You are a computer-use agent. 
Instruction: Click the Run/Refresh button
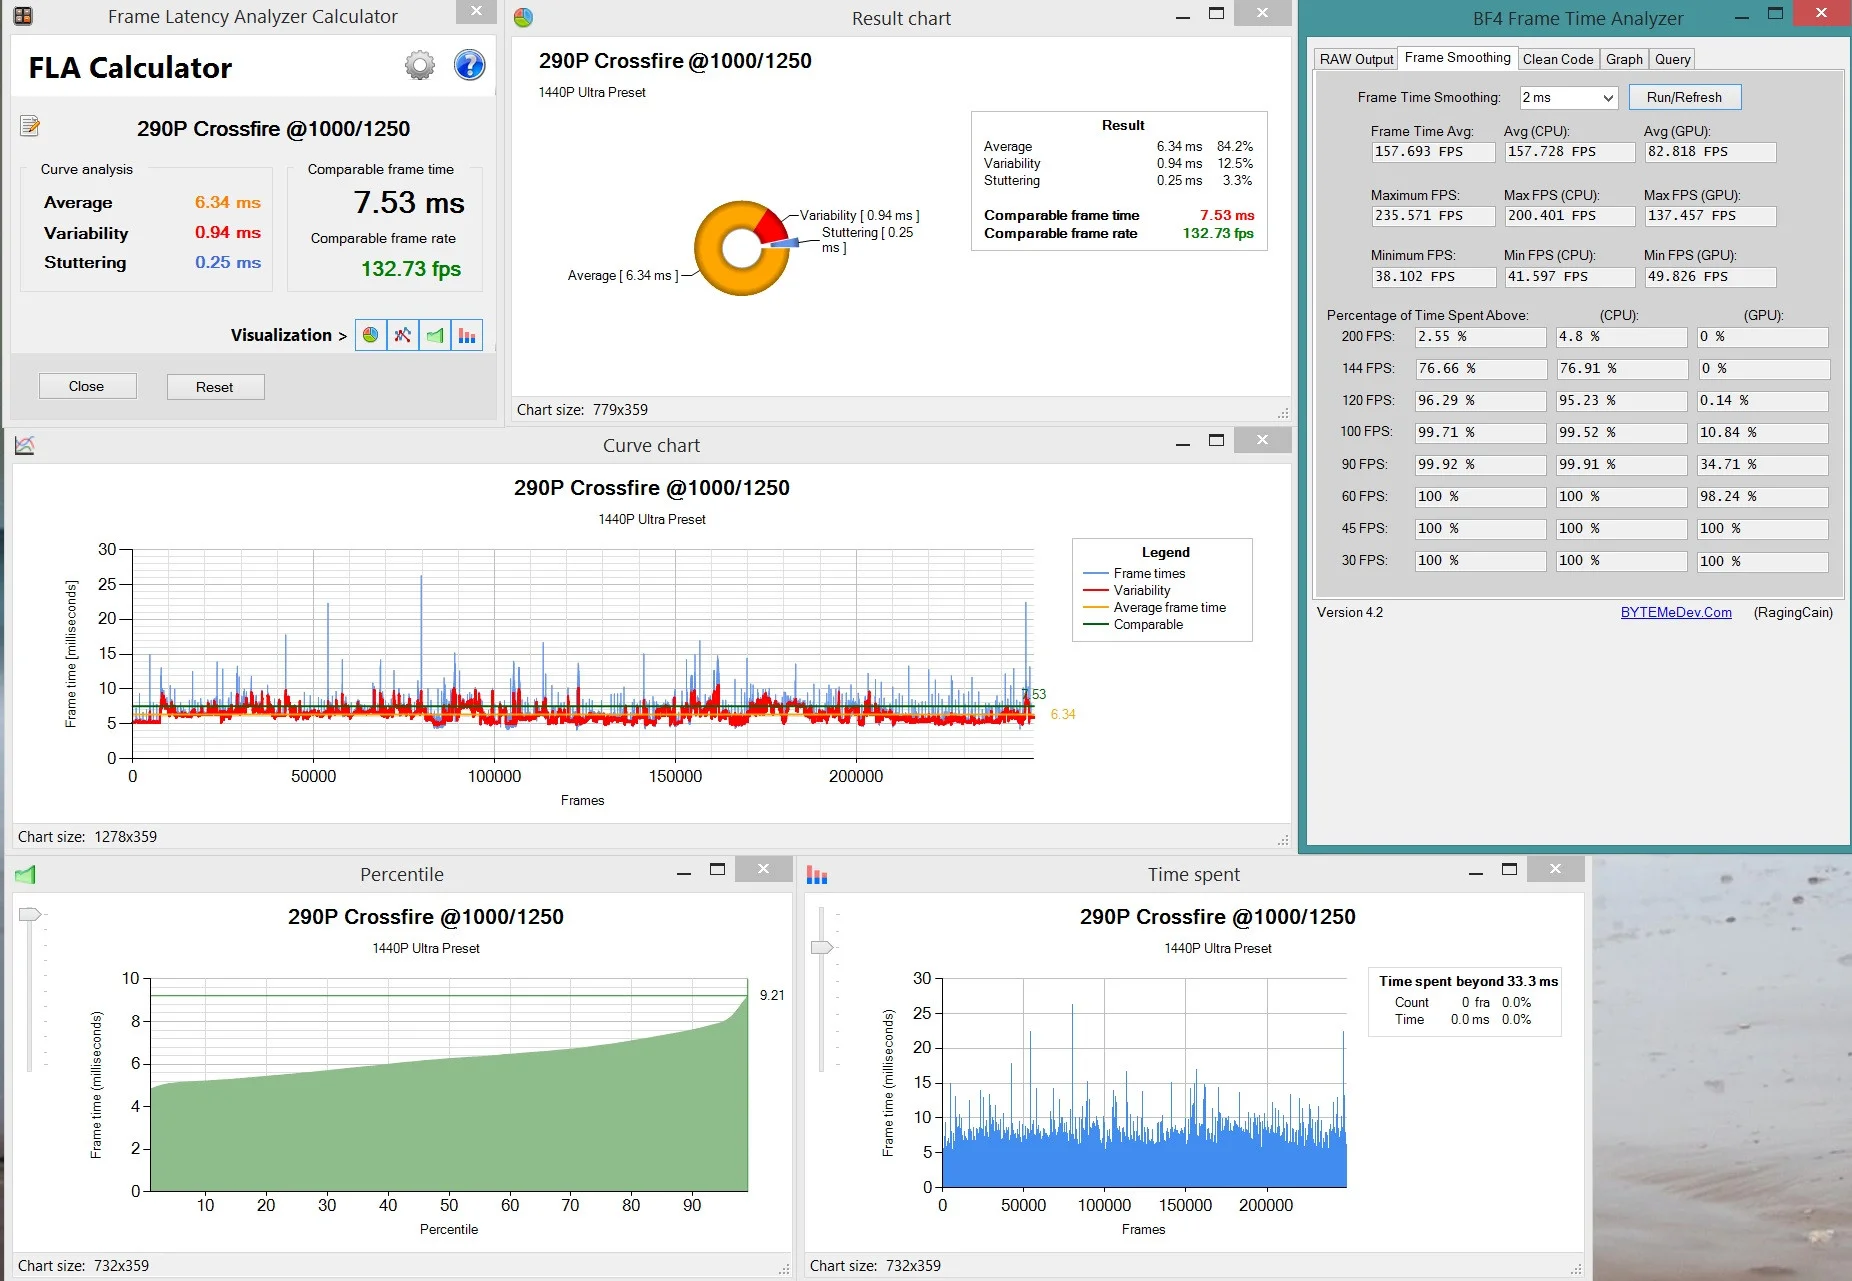[1685, 97]
